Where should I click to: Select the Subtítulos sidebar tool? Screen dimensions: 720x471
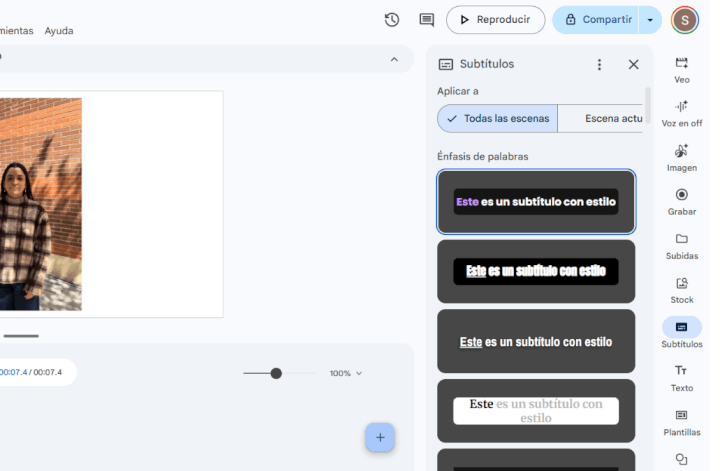(x=682, y=333)
